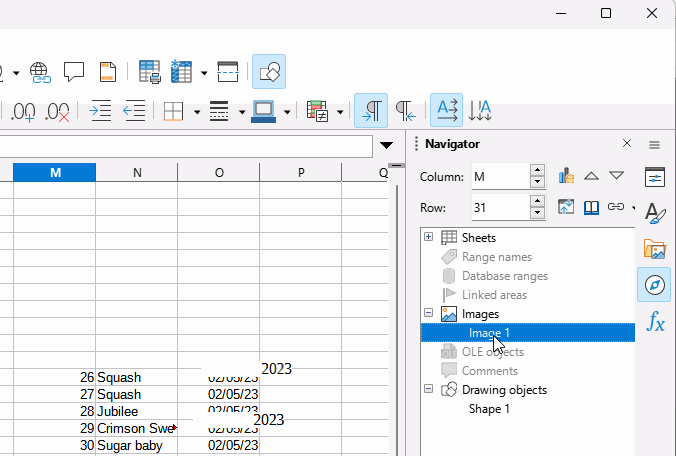This screenshot has width=676, height=456.
Task: Delete decimal place icon
Action: (x=57, y=112)
